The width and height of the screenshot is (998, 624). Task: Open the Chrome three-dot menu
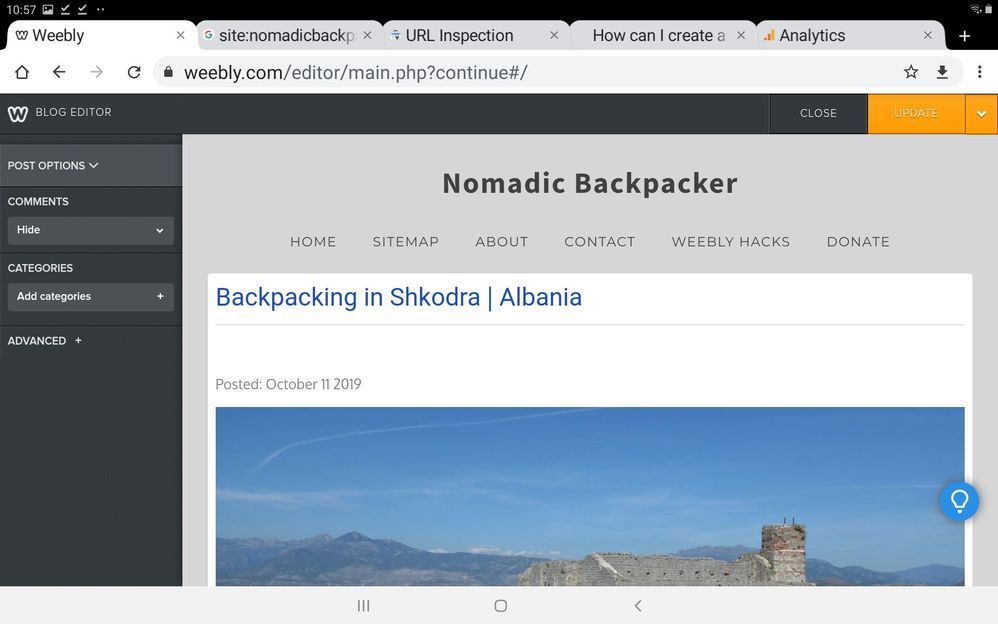[979, 72]
